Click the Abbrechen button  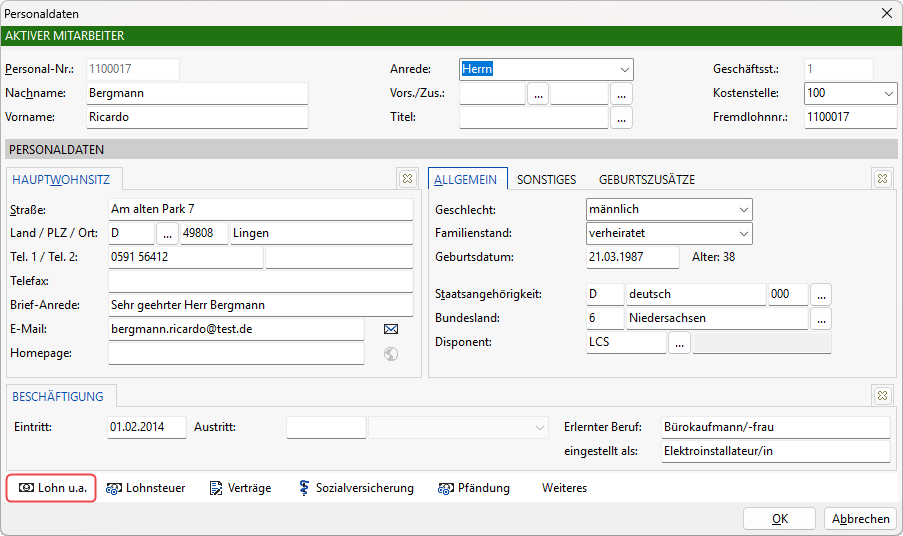pyautogui.click(x=860, y=519)
